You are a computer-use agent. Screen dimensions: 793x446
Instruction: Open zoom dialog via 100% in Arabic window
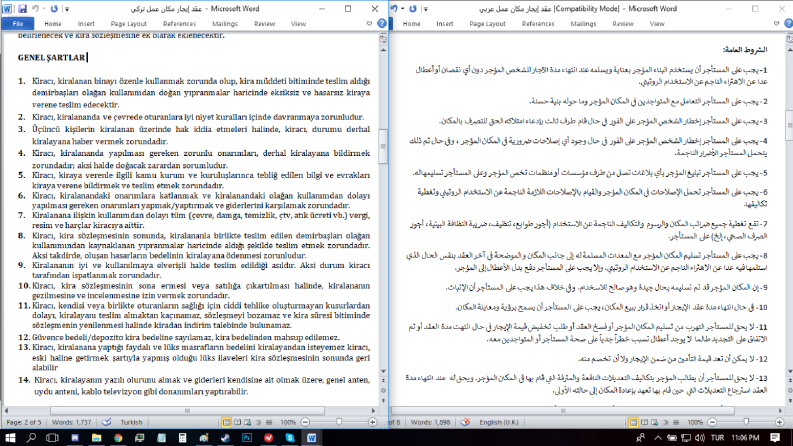coord(695,422)
